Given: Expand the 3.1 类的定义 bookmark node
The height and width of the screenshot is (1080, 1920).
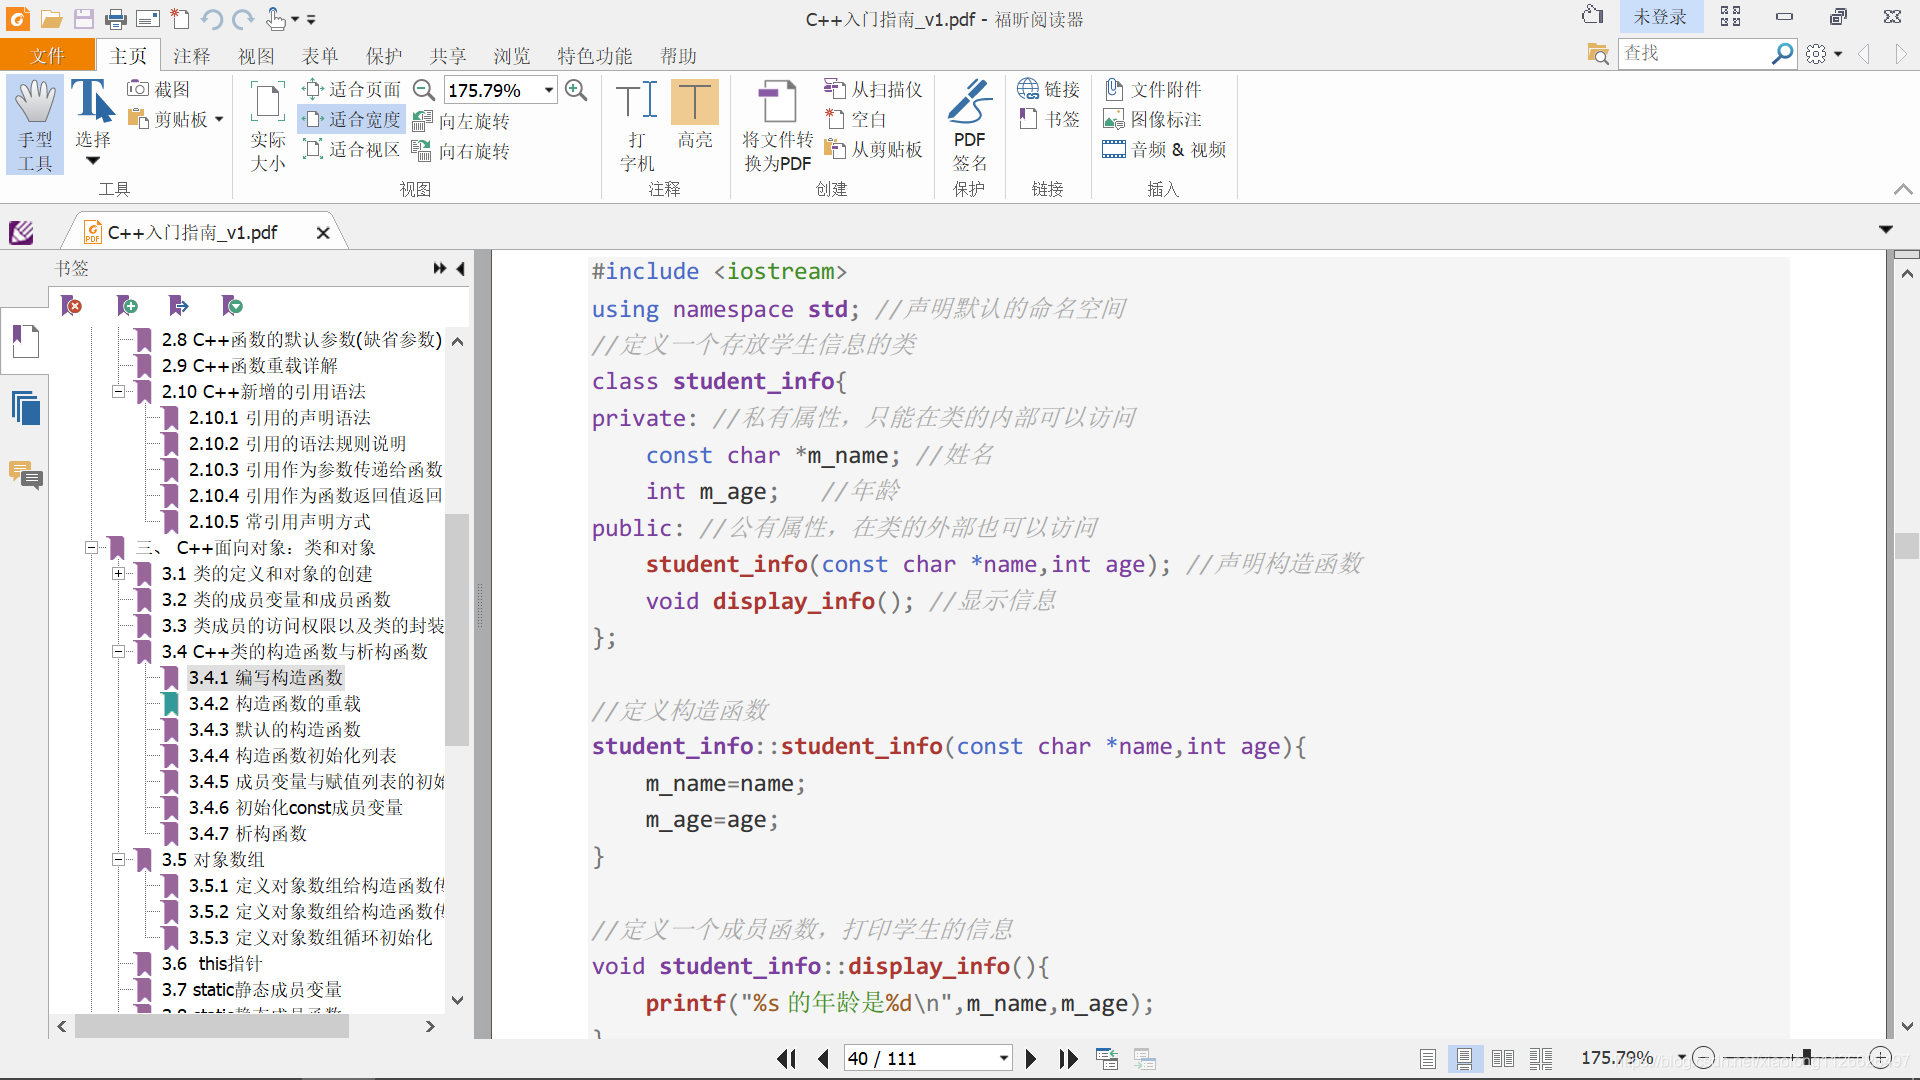Looking at the screenshot, I should coord(118,574).
